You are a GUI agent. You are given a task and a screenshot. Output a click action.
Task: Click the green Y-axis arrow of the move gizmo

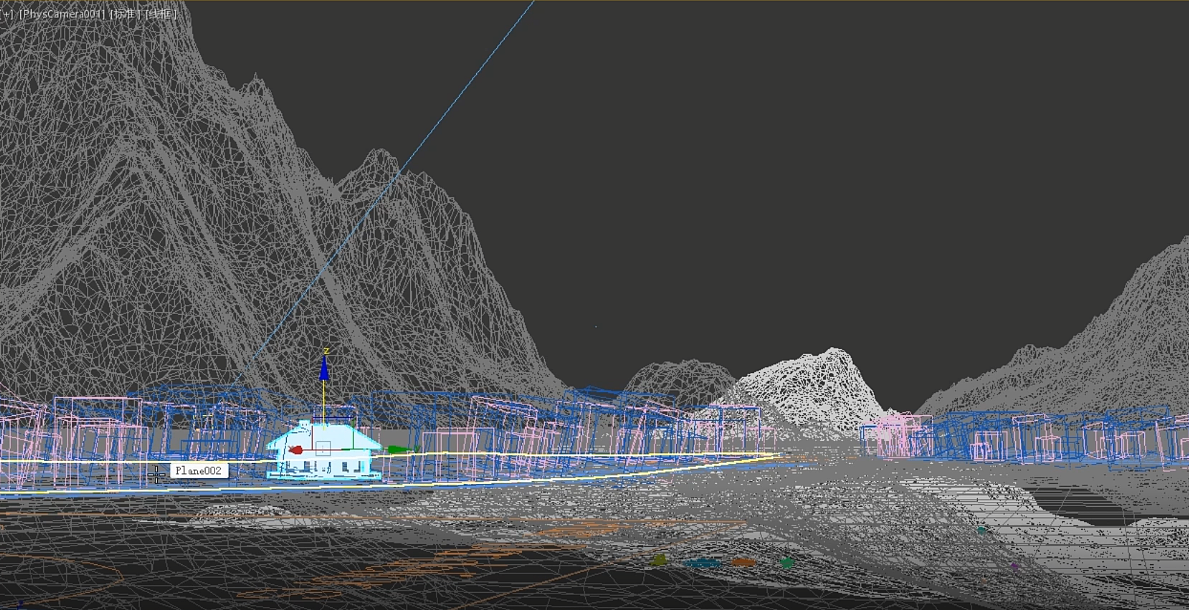click(x=399, y=450)
